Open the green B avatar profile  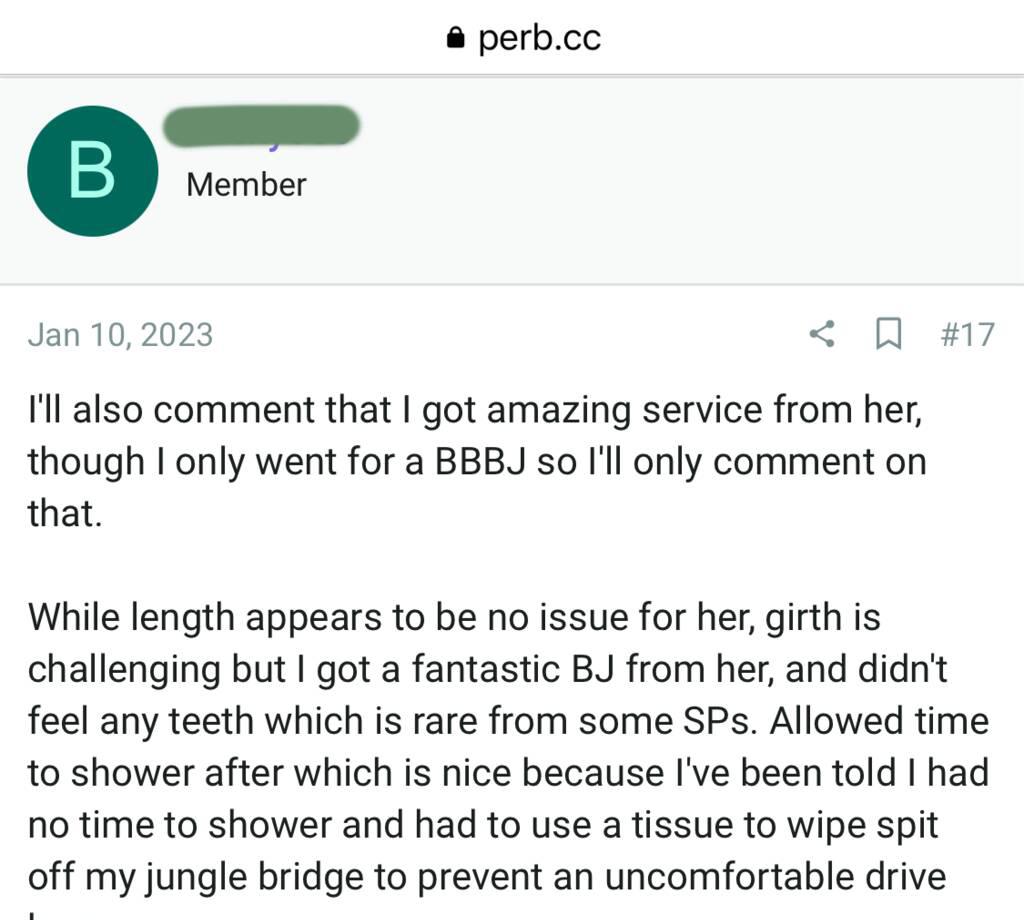92,171
